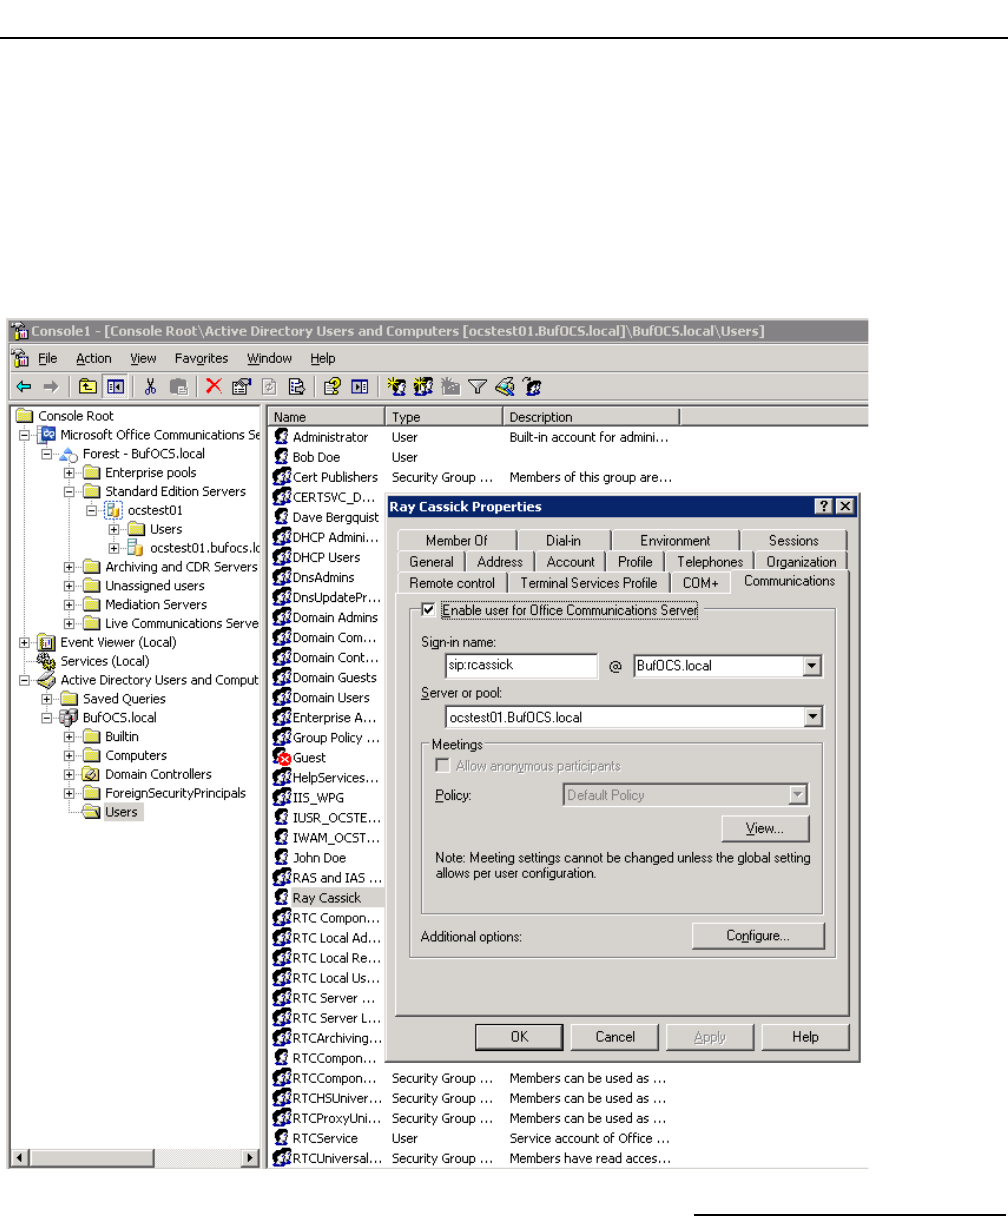Click the Create new group toolbar icon

point(423,386)
